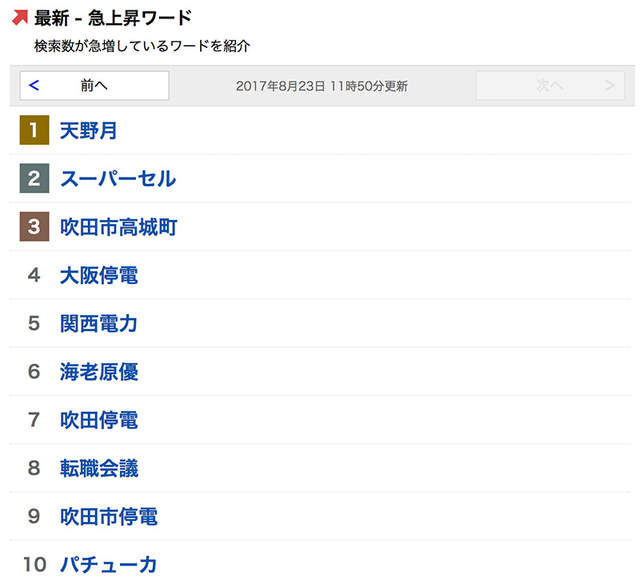This screenshot has height=588, width=640.
Task: Open the パチューカ keyword link
Action: (x=108, y=565)
